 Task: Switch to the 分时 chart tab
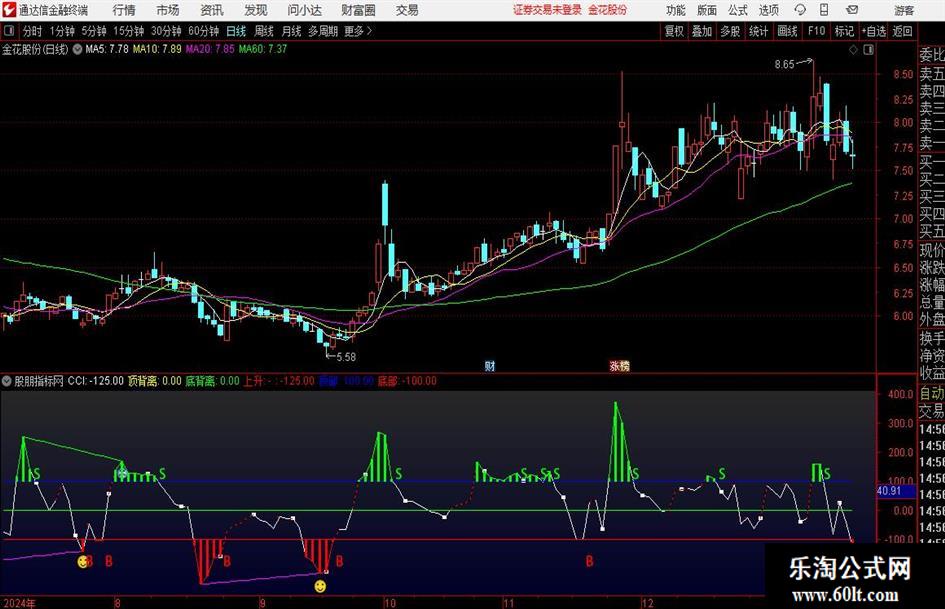click(x=32, y=31)
